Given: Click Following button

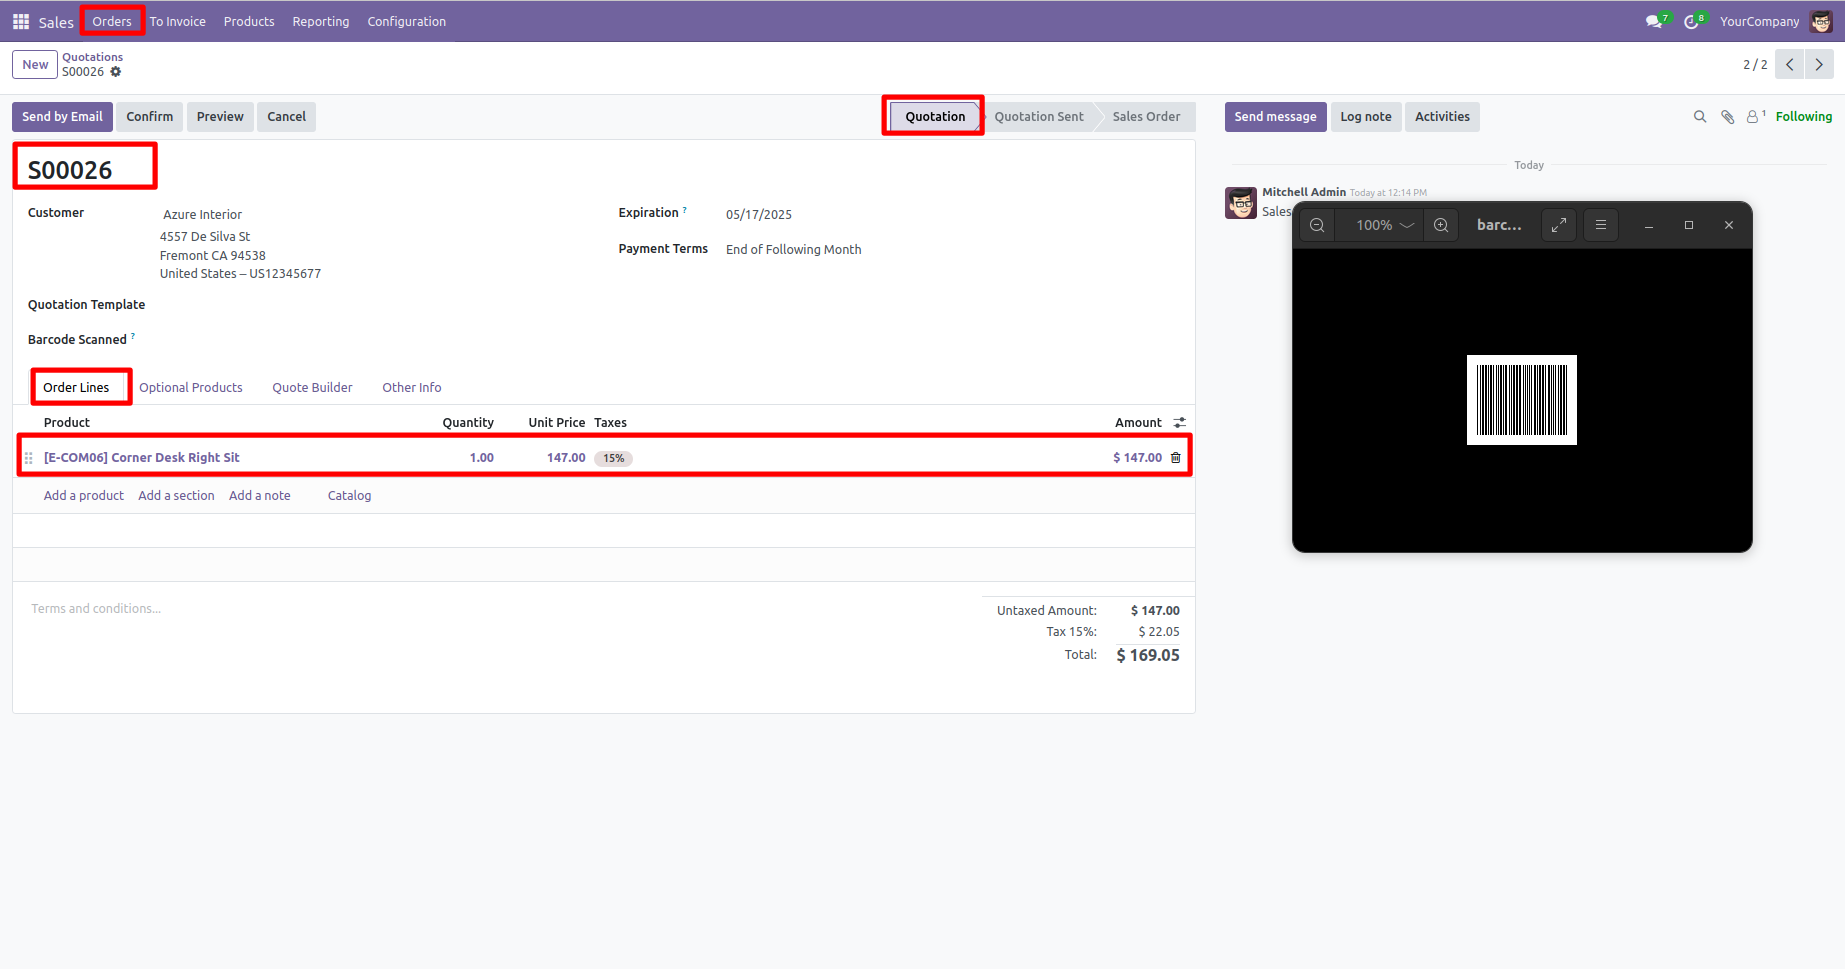Looking at the screenshot, I should coord(1804,117).
